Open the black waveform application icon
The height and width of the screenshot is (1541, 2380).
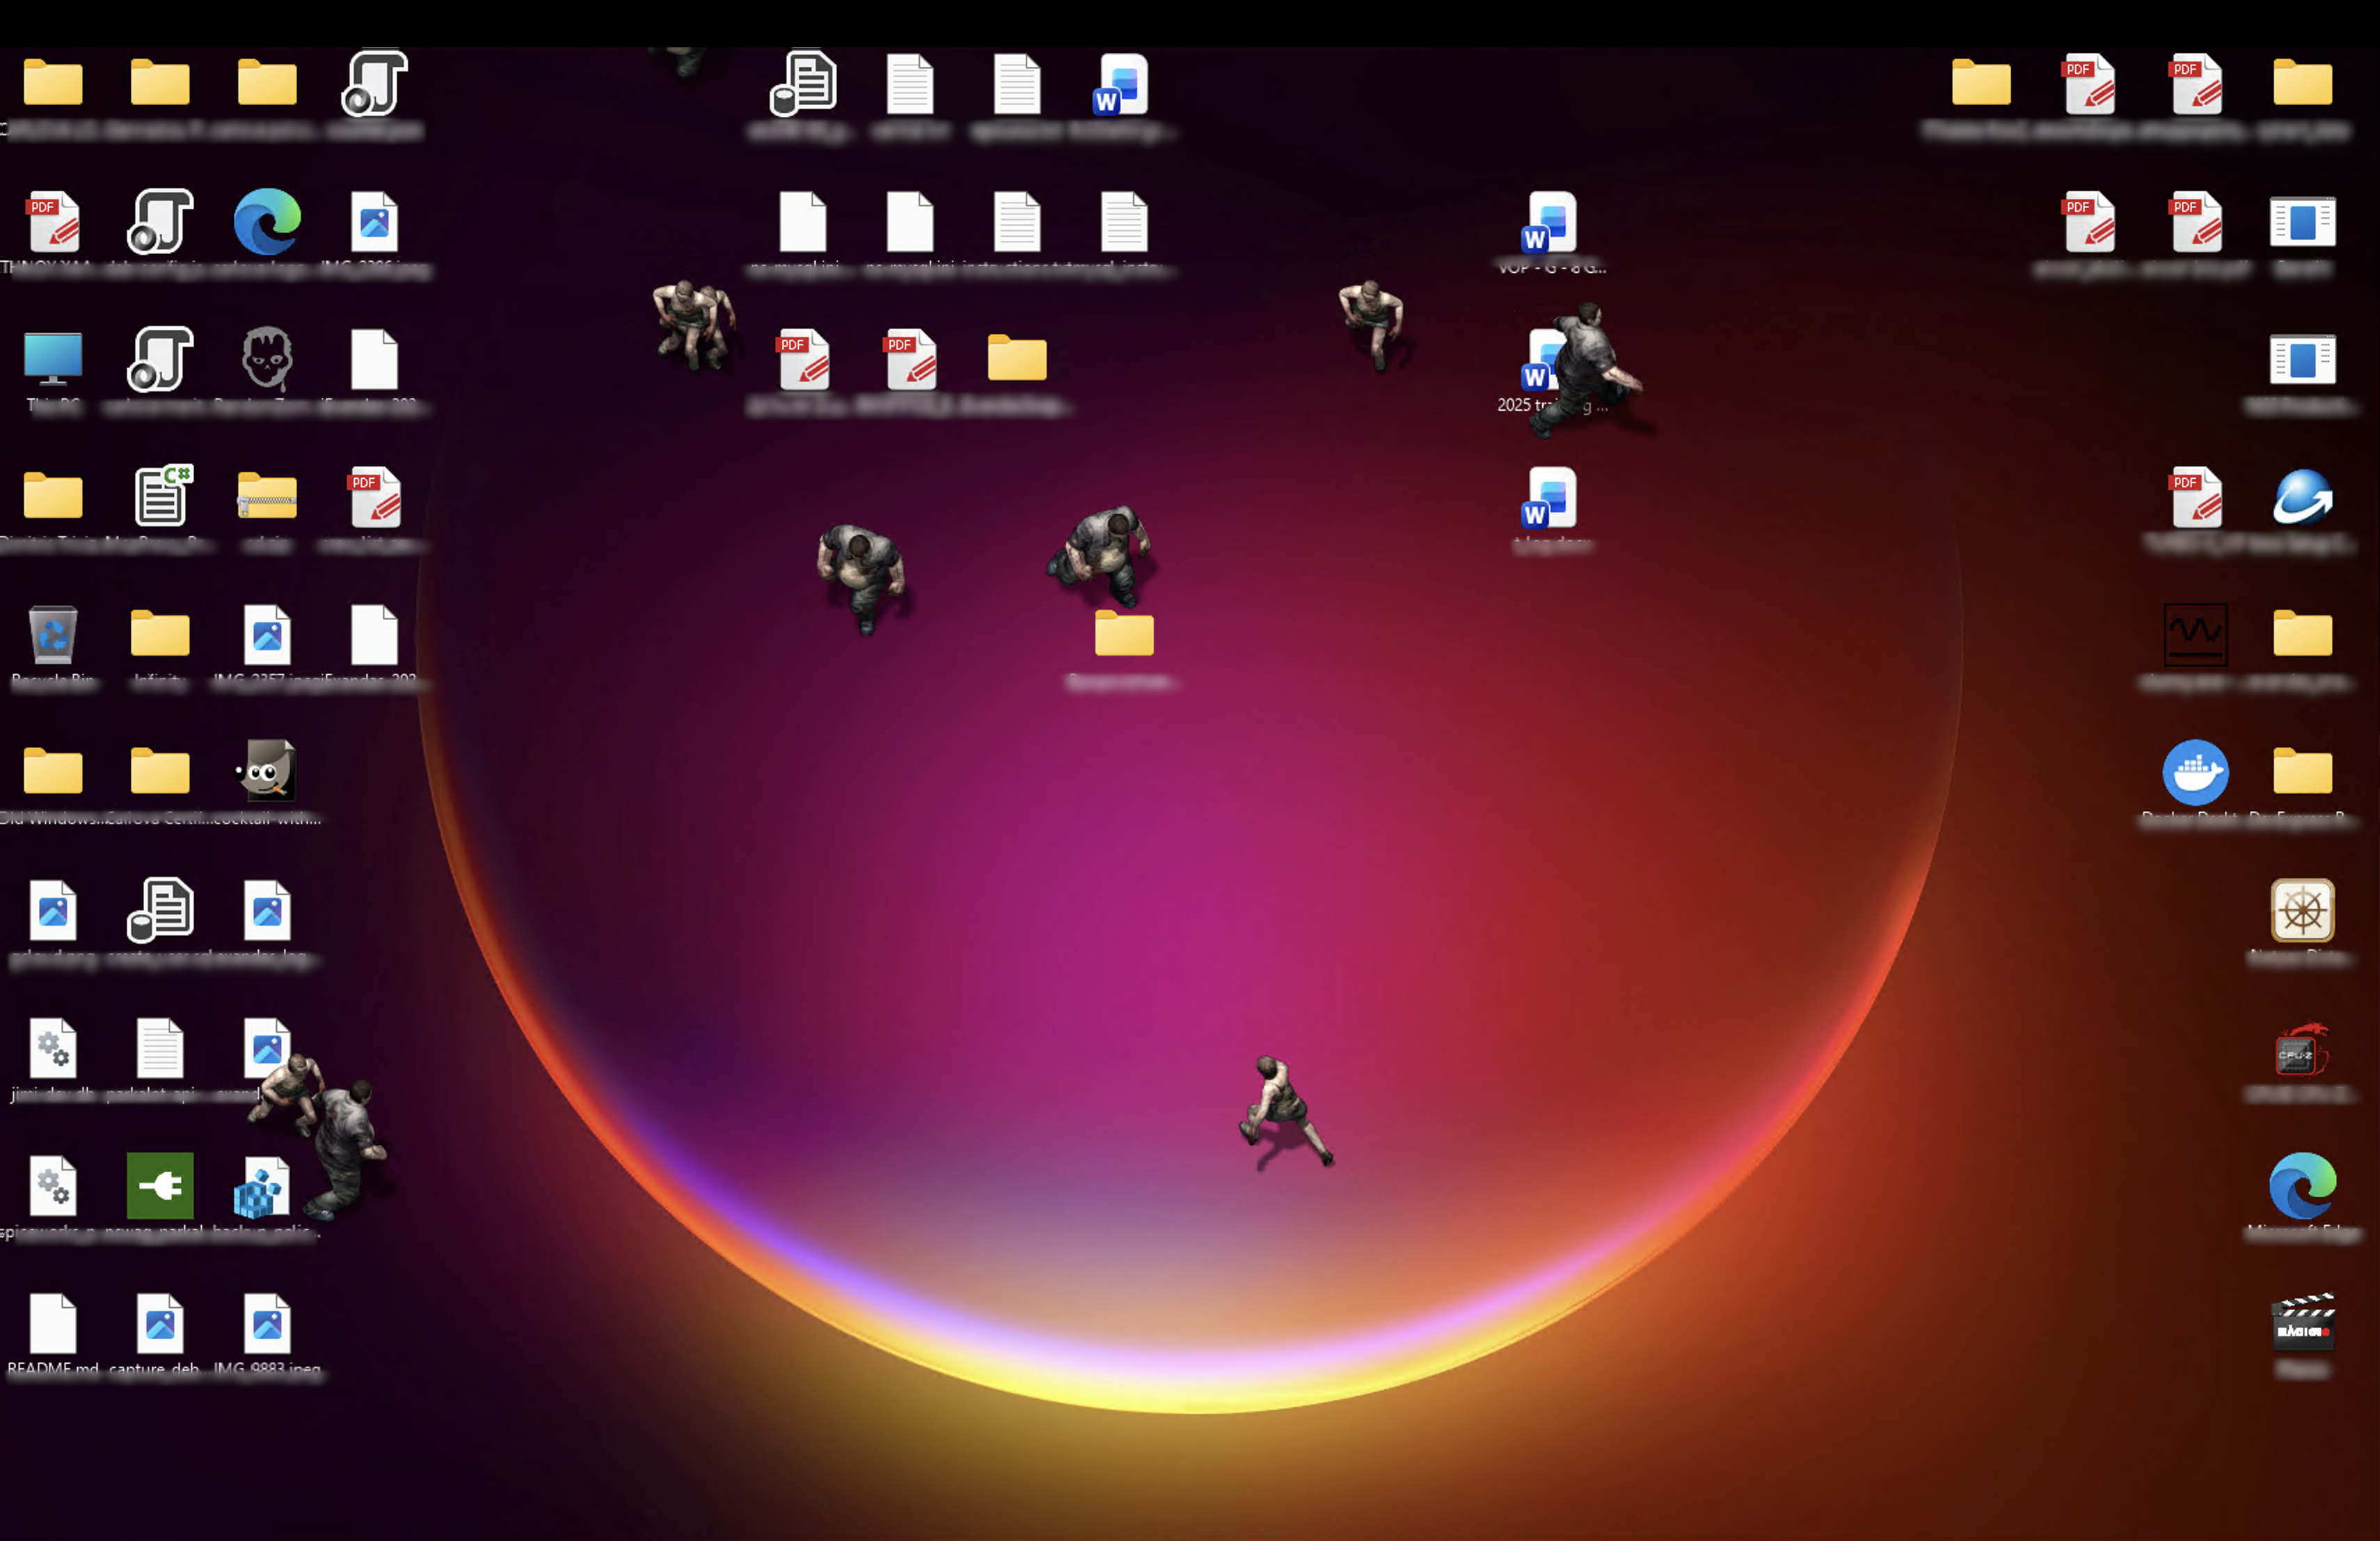(2195, 634)
